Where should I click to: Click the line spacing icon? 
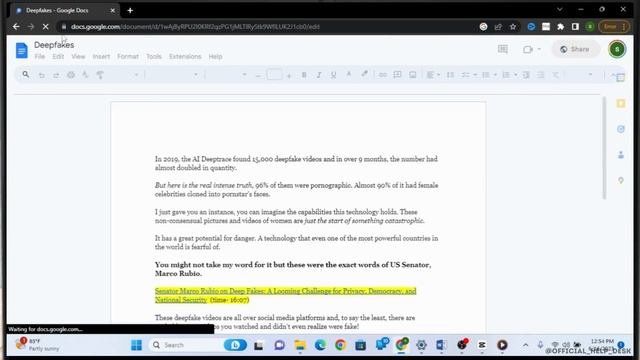tap(450, 75)
